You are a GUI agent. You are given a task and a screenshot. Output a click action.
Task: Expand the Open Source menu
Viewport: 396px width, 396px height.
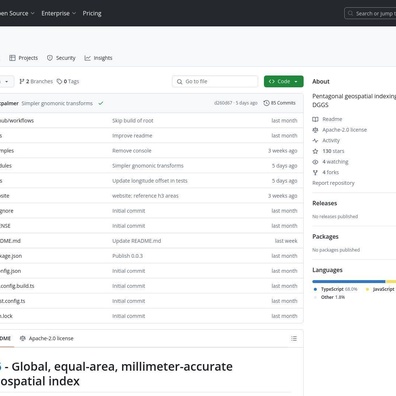click(17, 13)
